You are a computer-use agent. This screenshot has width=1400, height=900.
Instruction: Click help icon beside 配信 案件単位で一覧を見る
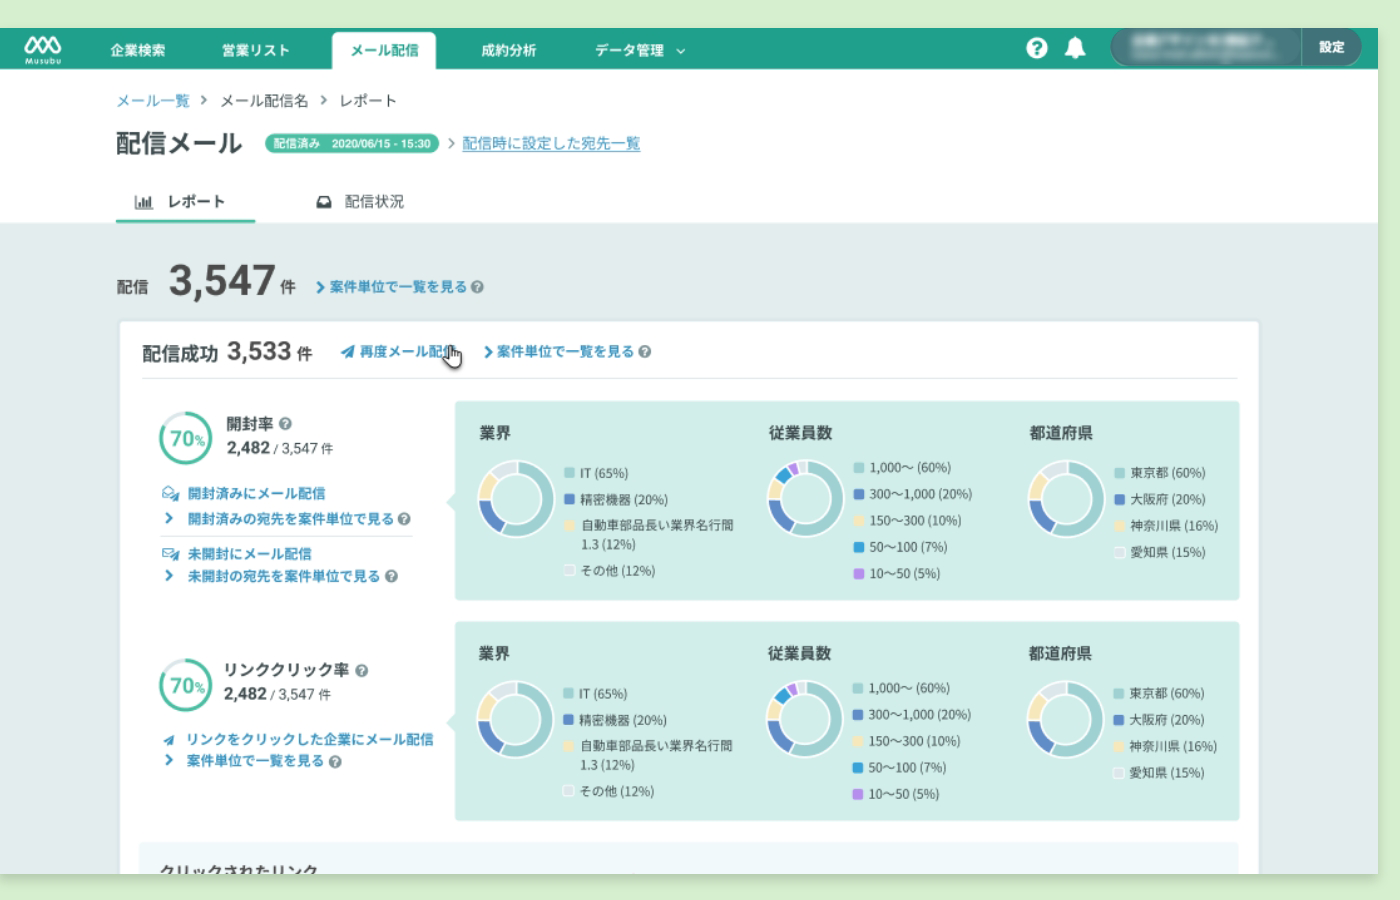(x=477, y=287)
